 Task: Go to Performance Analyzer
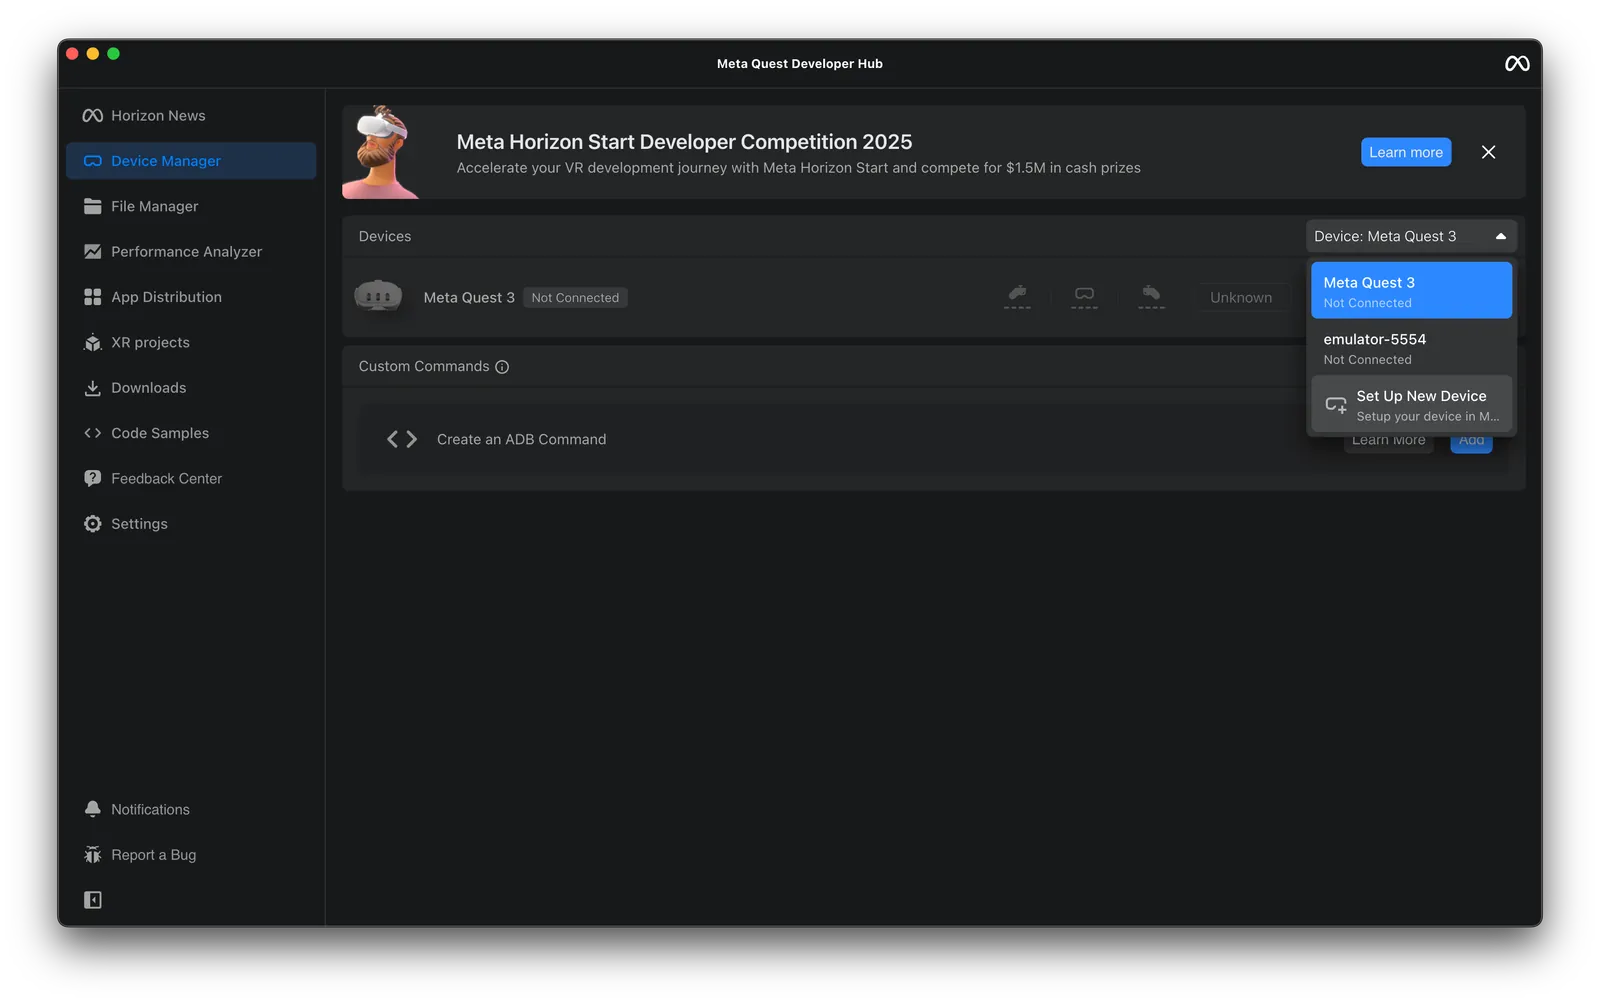(x=191, y=251)
